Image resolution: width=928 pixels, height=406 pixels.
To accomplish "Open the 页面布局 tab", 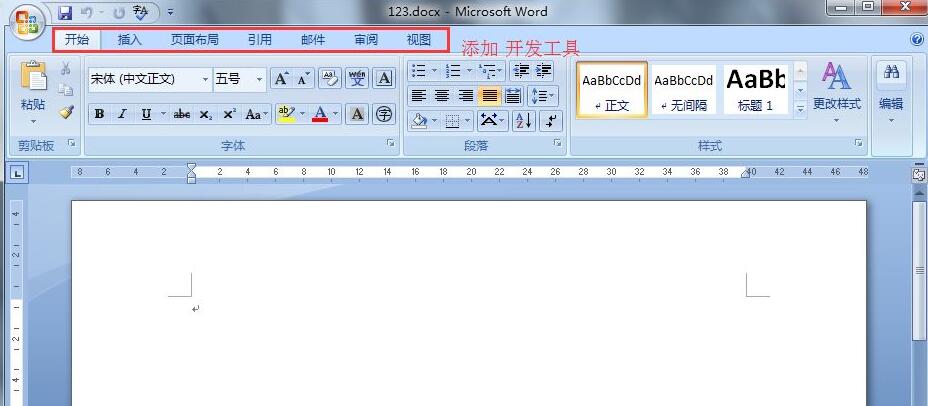I will pyautogui.click(x=195, y=40).
